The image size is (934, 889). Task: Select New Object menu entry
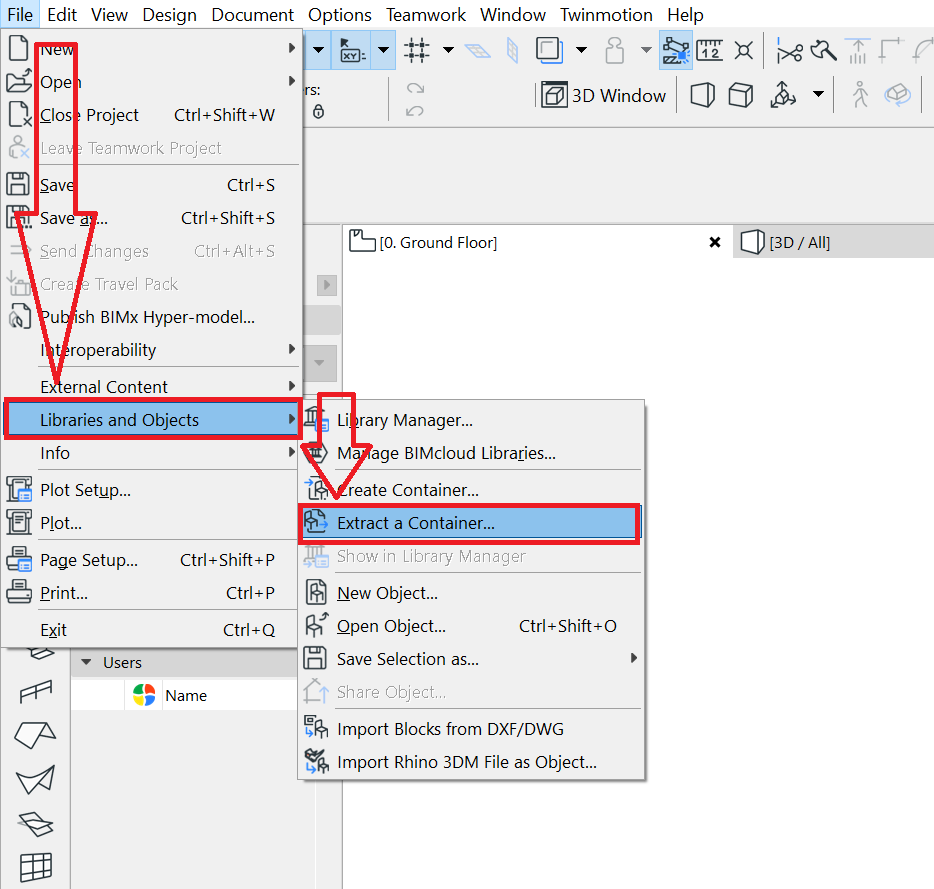[x=471, y=593]
